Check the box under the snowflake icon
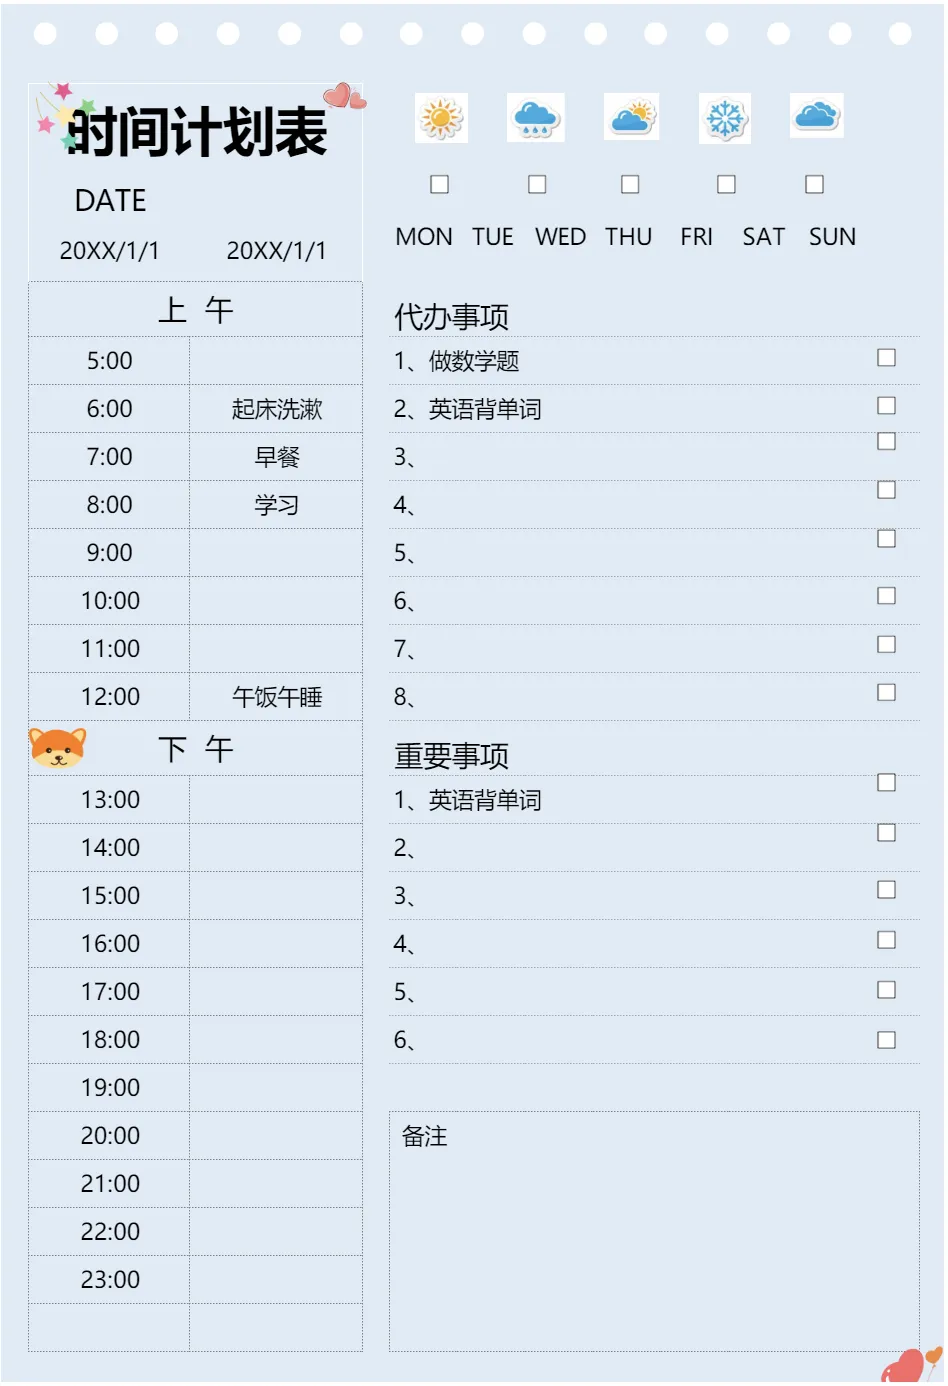Image resolution: width=948 pixels, height=1386 pixels. (726, 184)
